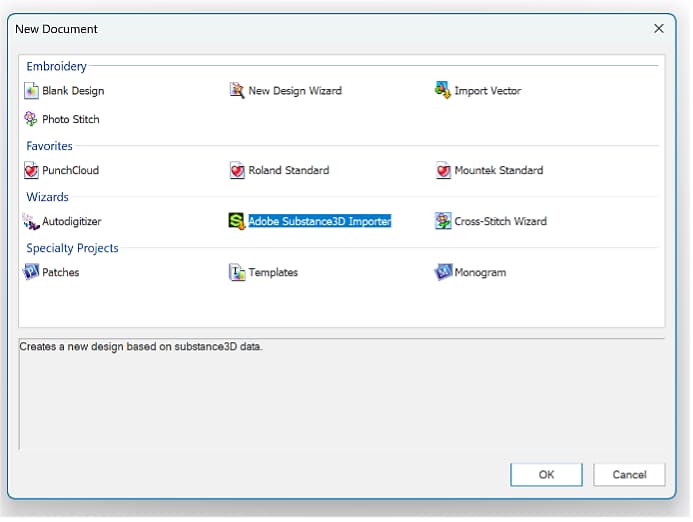Click the Photo Stitch label text
693x522 pixels.
pyautogui.click(x=71, y=120)
